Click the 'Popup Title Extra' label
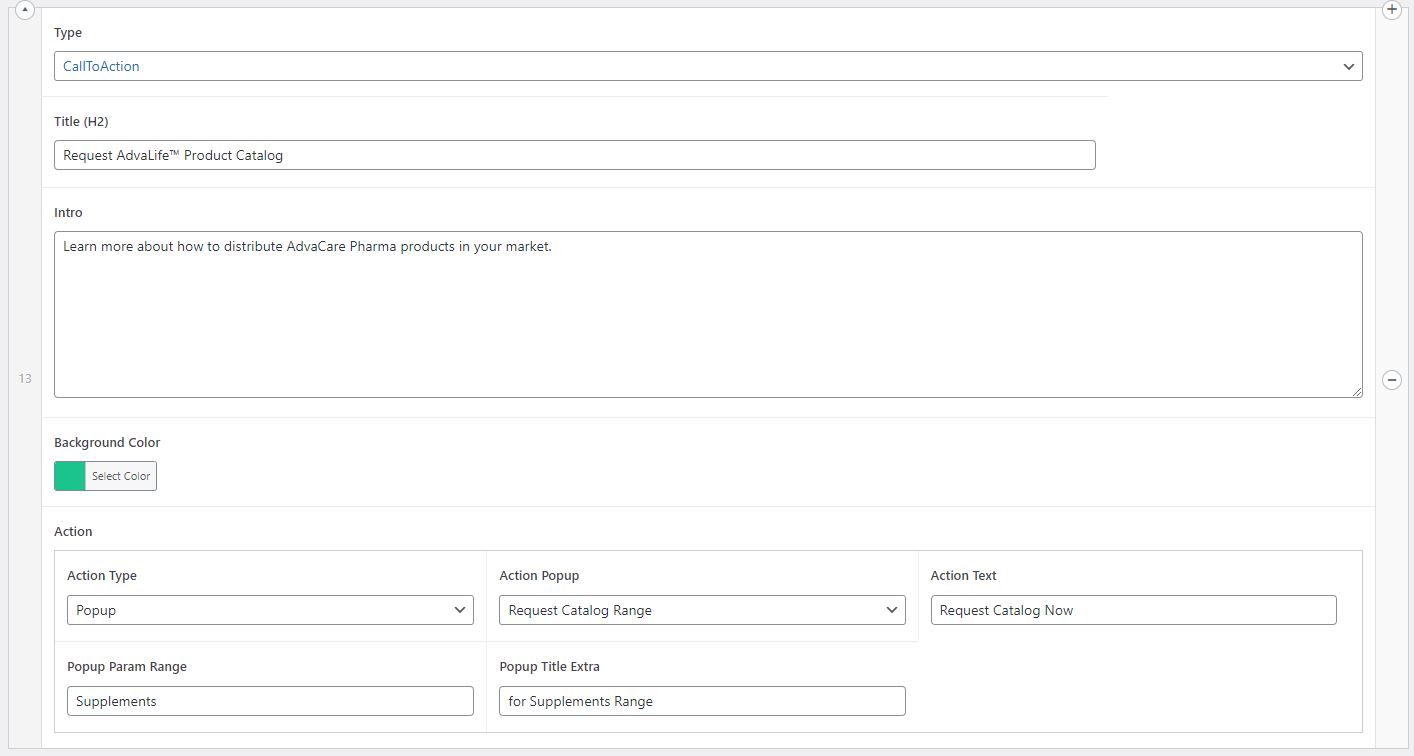Image resolution: width=1414 pixels, height=756 pixels. point(549,666)
